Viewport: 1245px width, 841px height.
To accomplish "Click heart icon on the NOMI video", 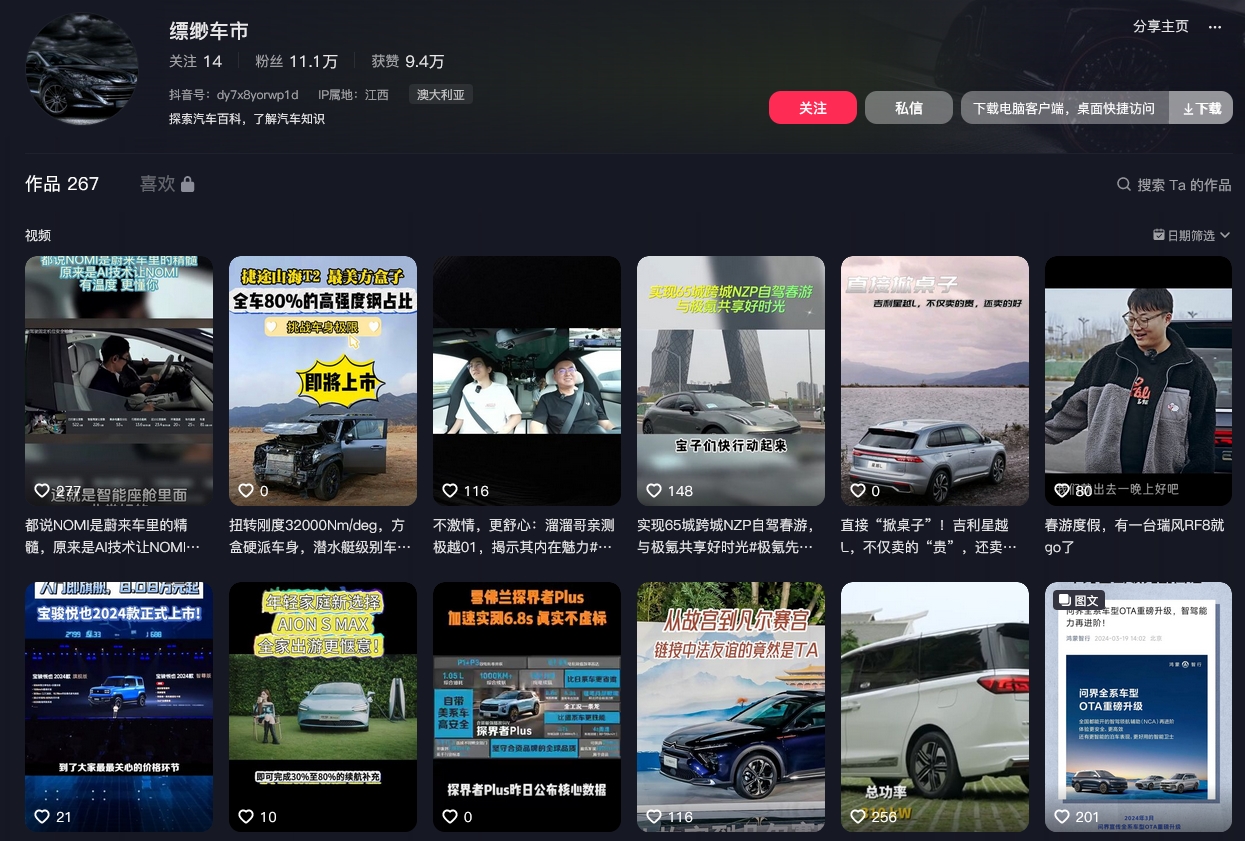I will click(x=42, y=490).
